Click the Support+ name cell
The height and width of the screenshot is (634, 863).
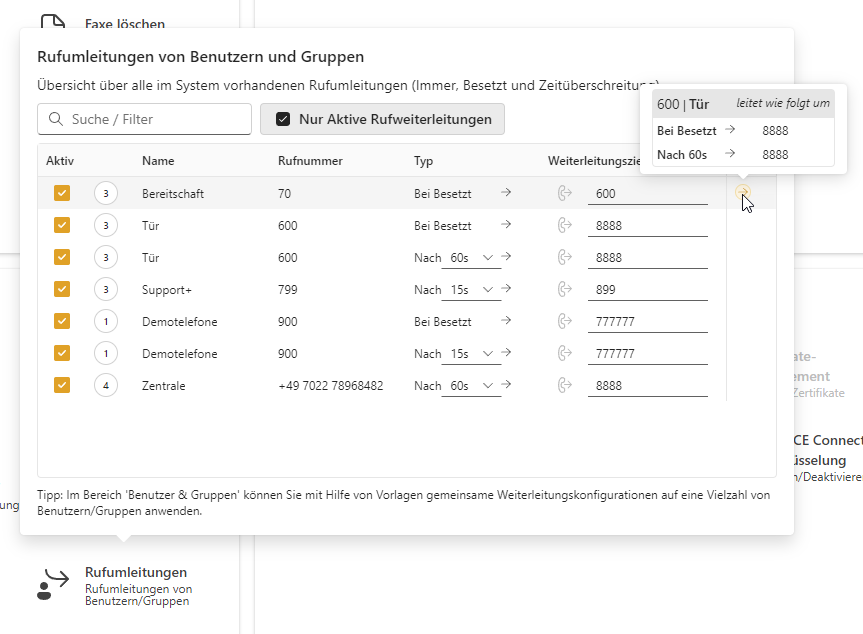[167, 289]
